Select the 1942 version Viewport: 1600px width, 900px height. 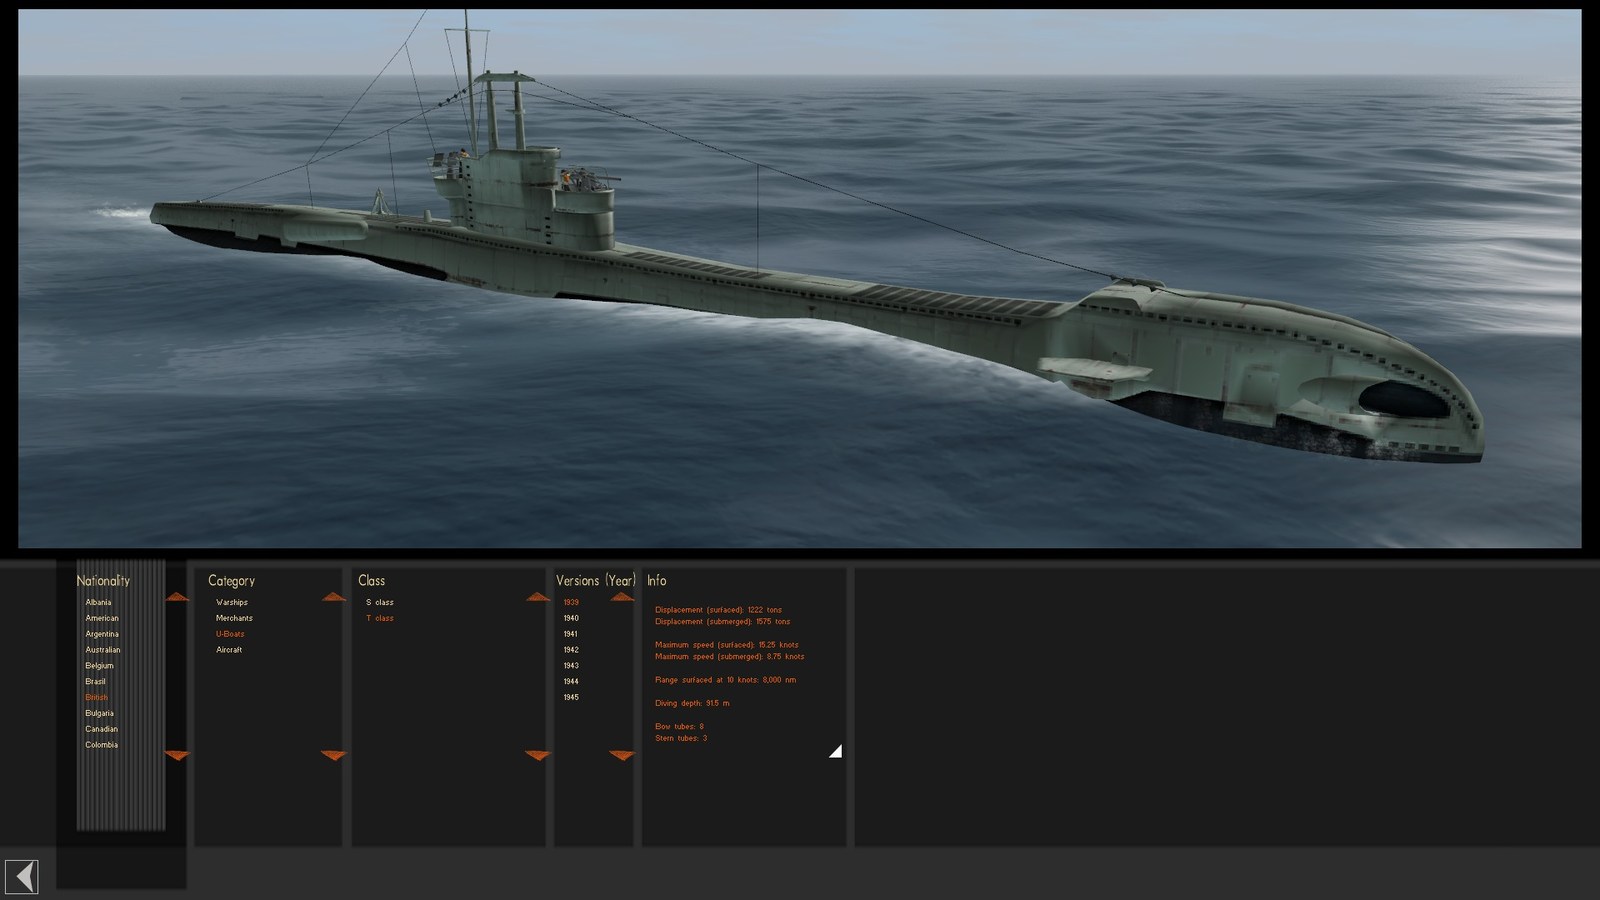click(571, 650)
